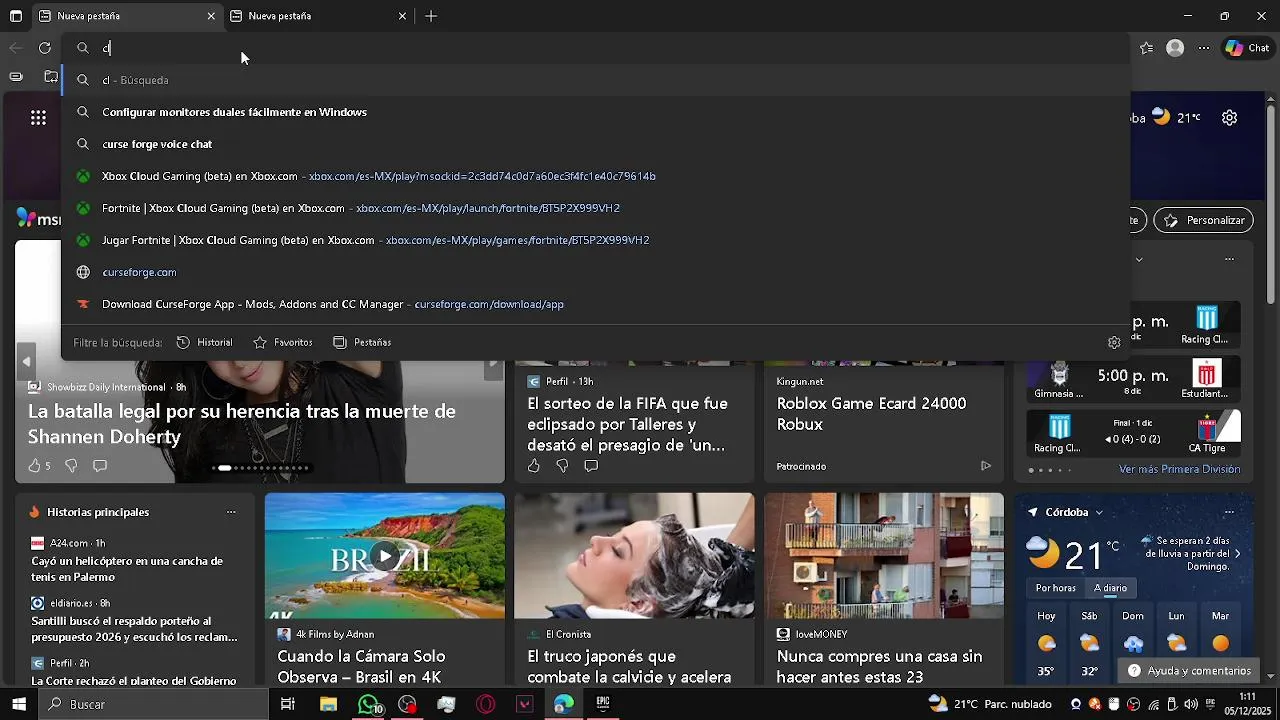Open 'Jugar Fortnite' Xbox suggestion

(596, 240)
